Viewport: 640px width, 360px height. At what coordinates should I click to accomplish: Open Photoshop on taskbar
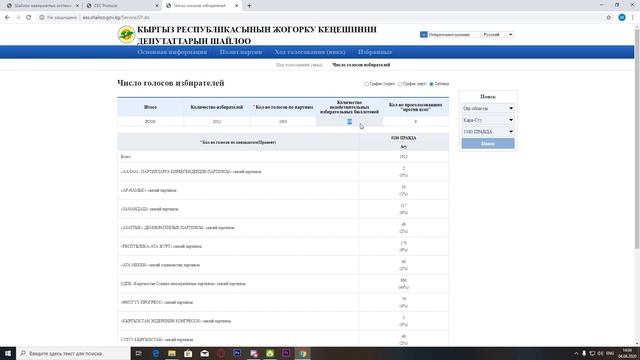[x=237, y=353]
